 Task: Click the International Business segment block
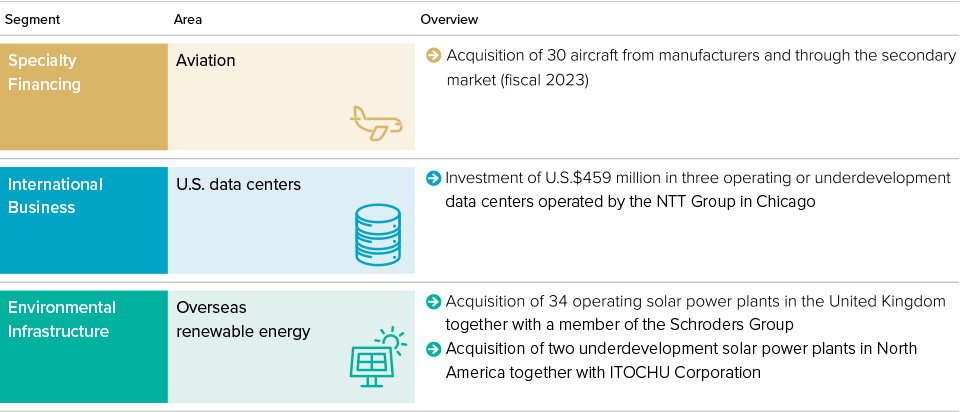coord(84,220)
